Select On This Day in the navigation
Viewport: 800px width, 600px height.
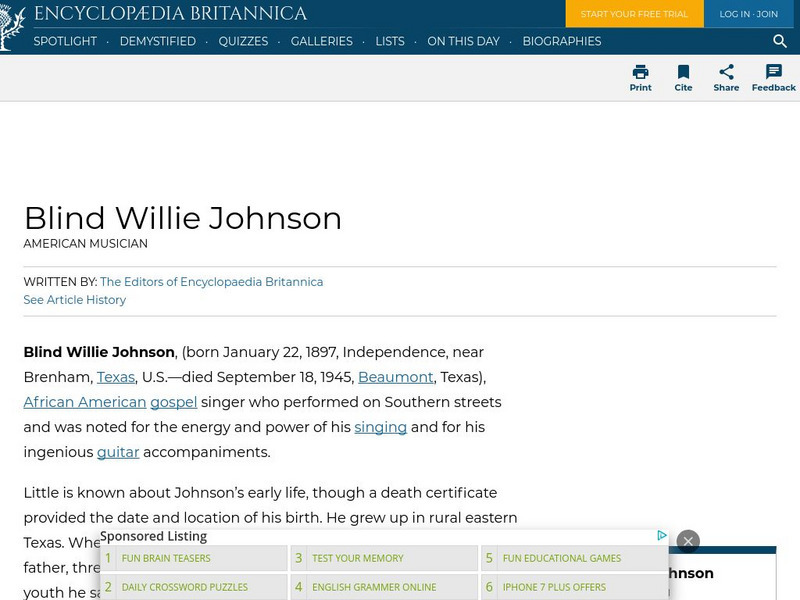[463, 42]
